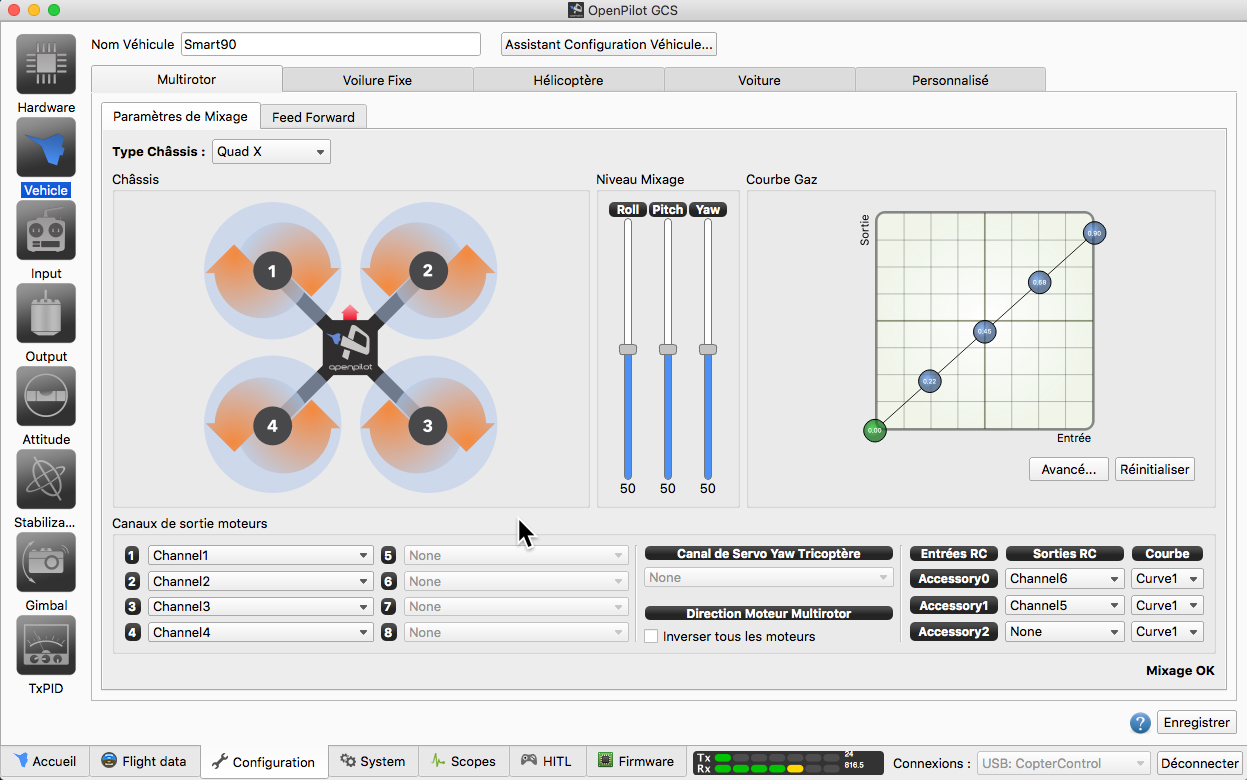Switch to the Multirotor tab
Viewport: 1247px width, 780px height.
coord(186,80)
